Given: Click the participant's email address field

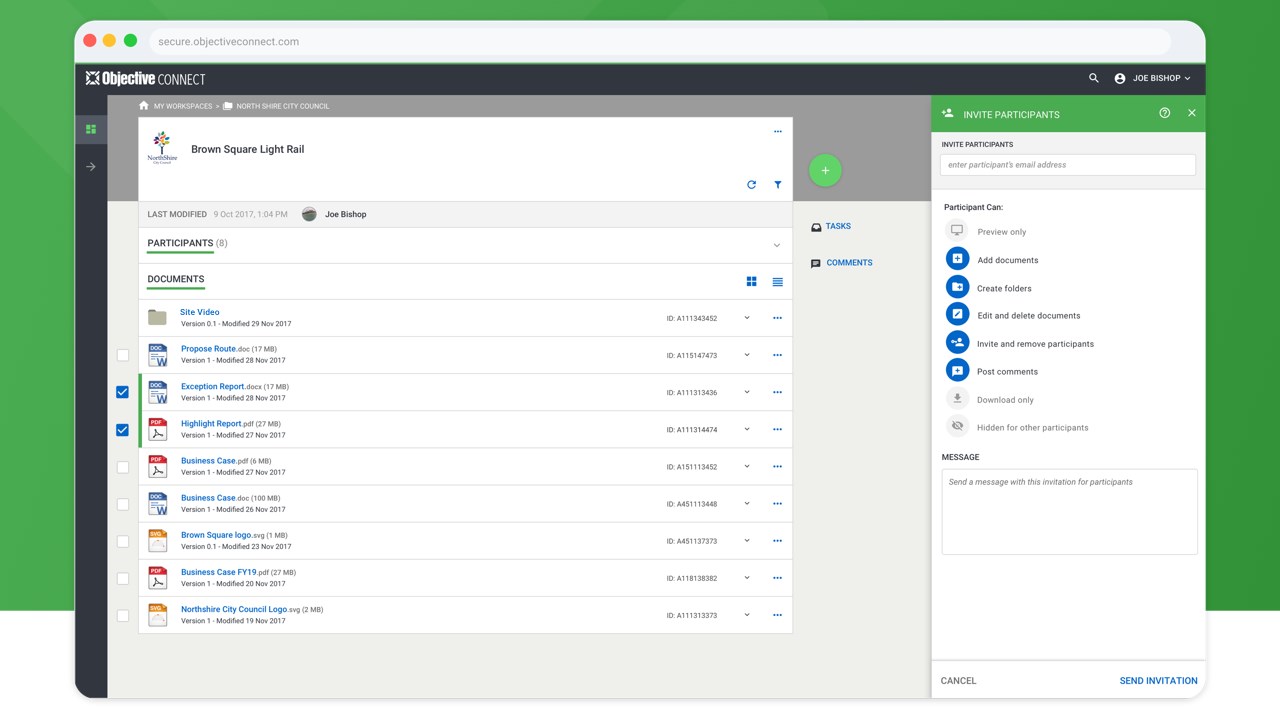Looking at the screenshot, I should (1068, 165).
